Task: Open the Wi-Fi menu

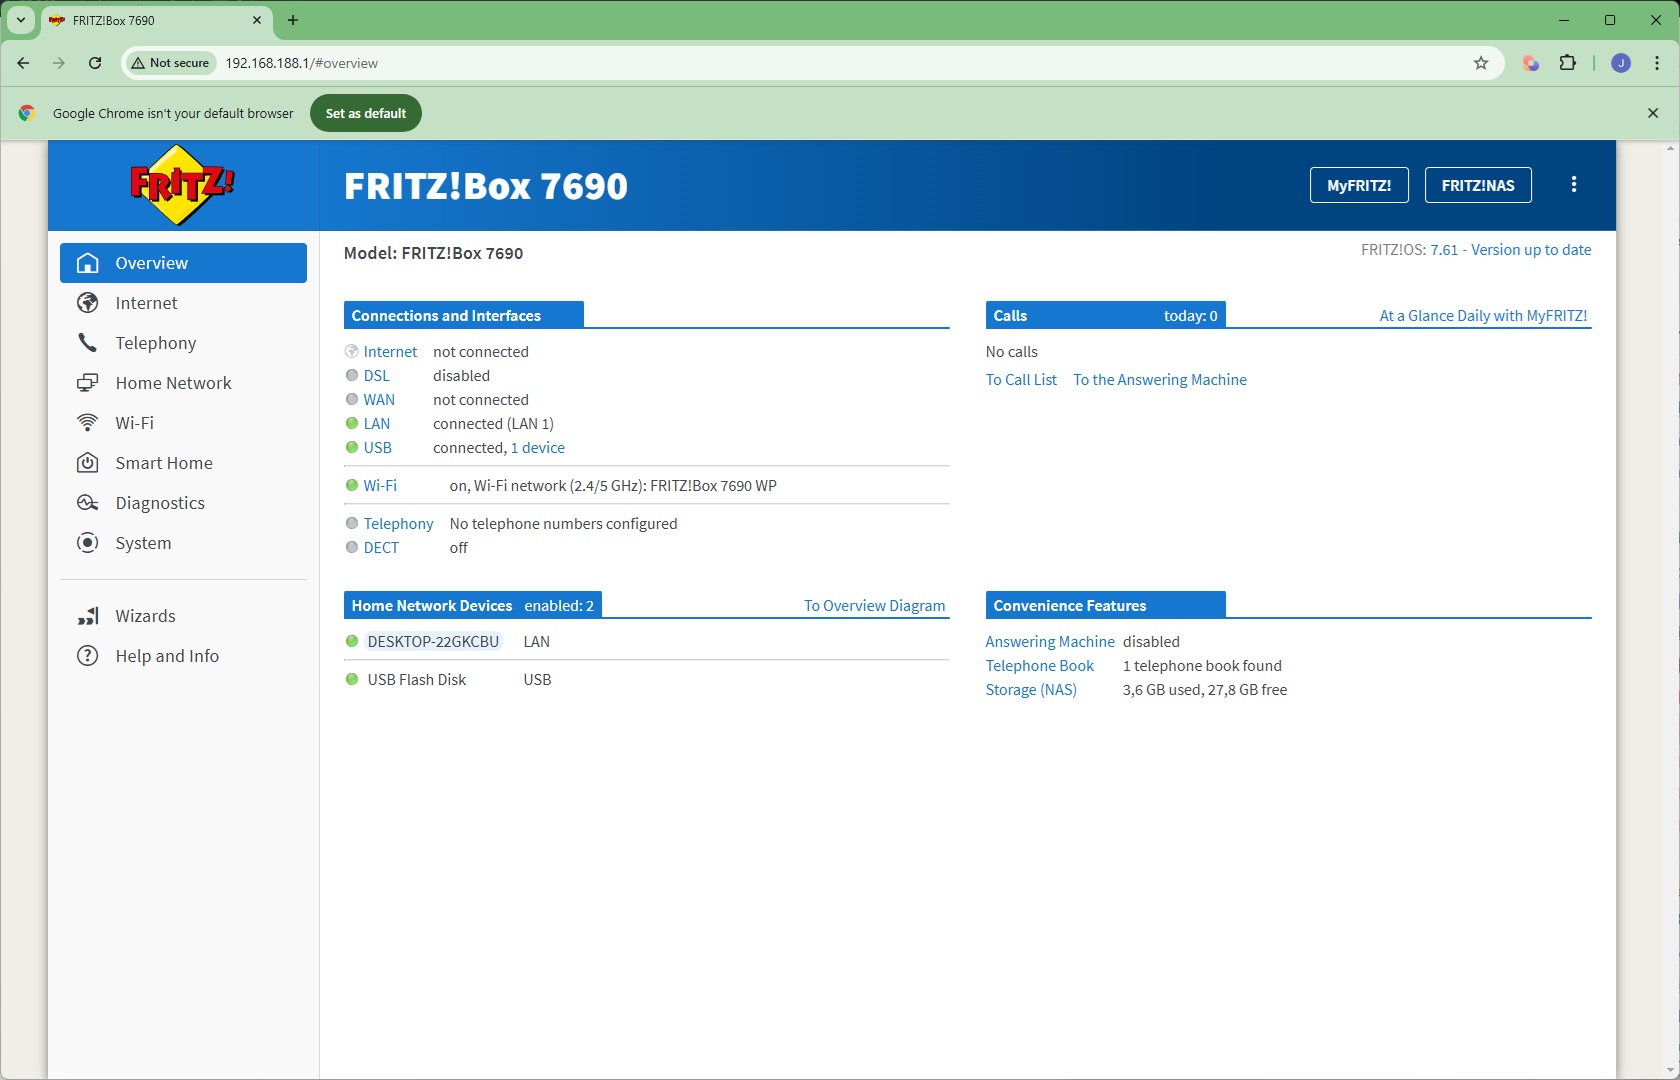Action: (x=183, y=423)
